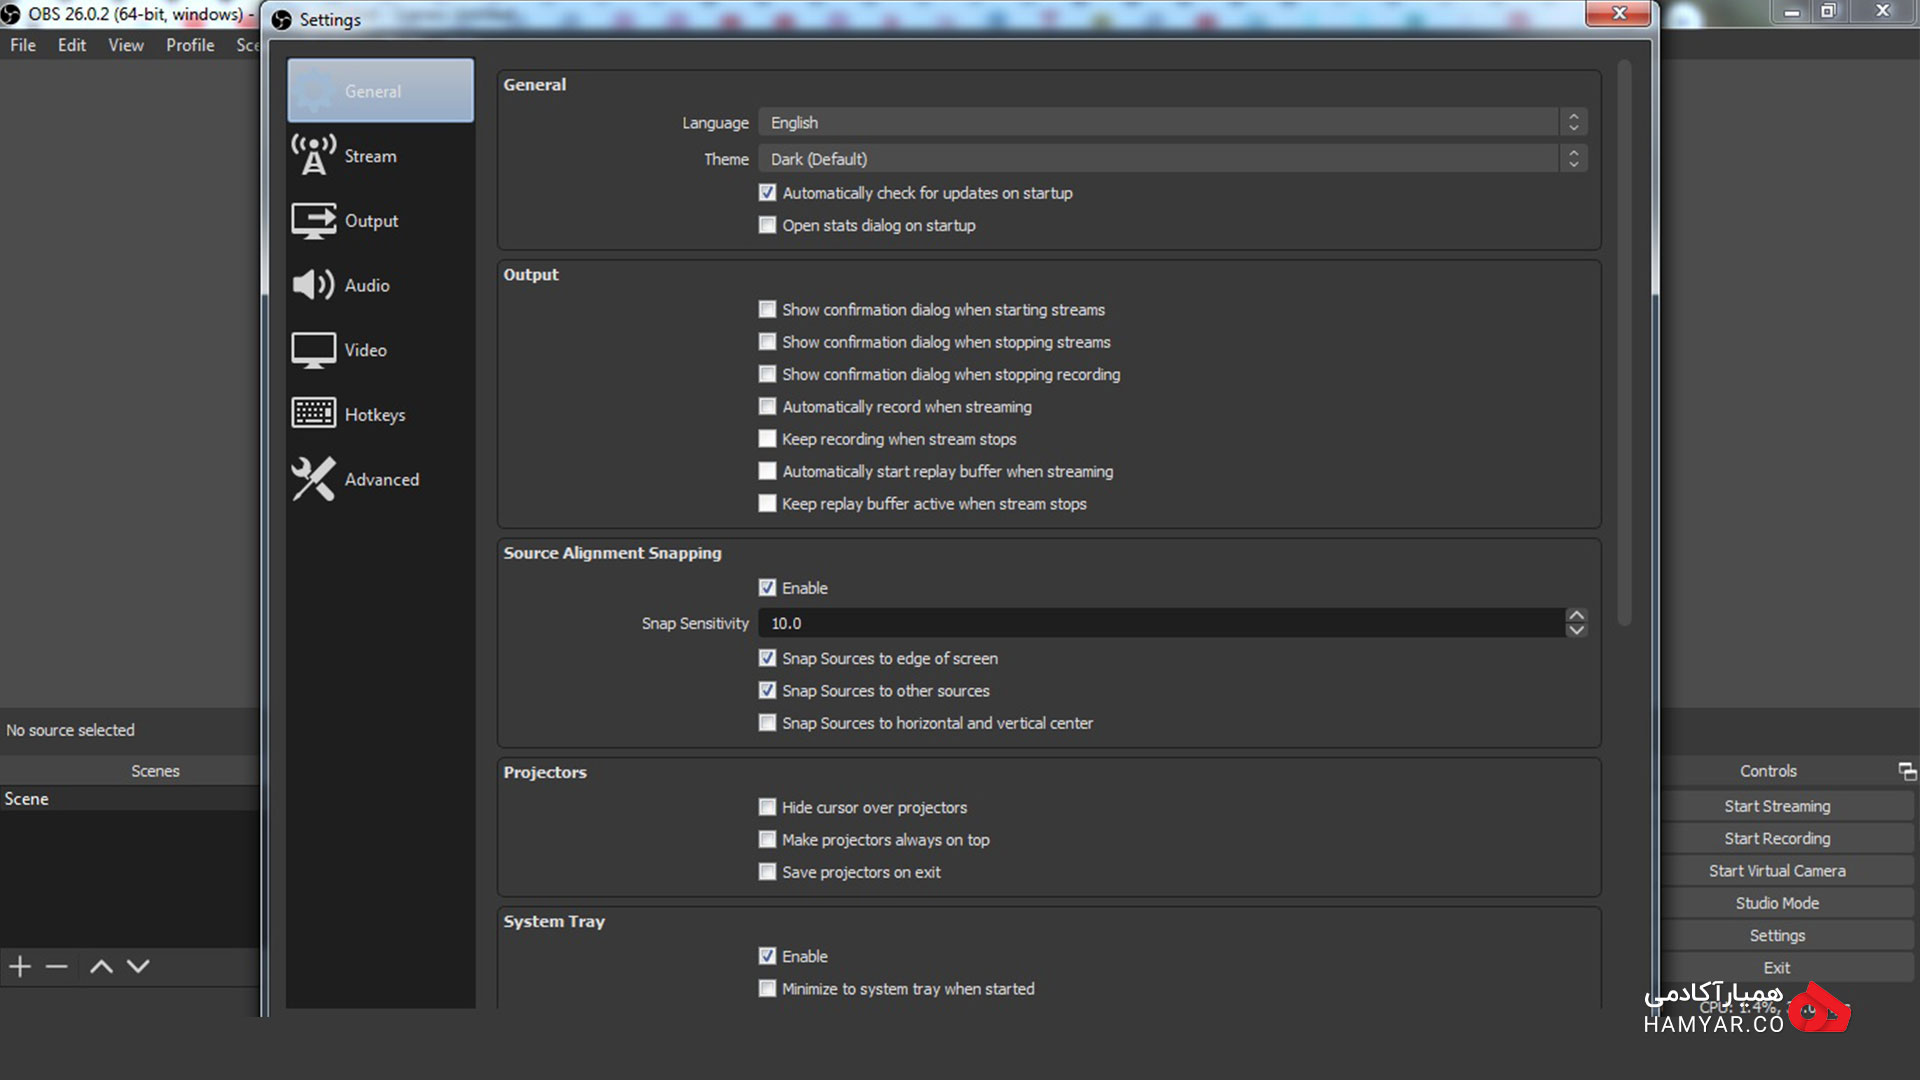Open the Language dropdown
Screen dimensions: 1920x1080
[x=1172, y=122]
